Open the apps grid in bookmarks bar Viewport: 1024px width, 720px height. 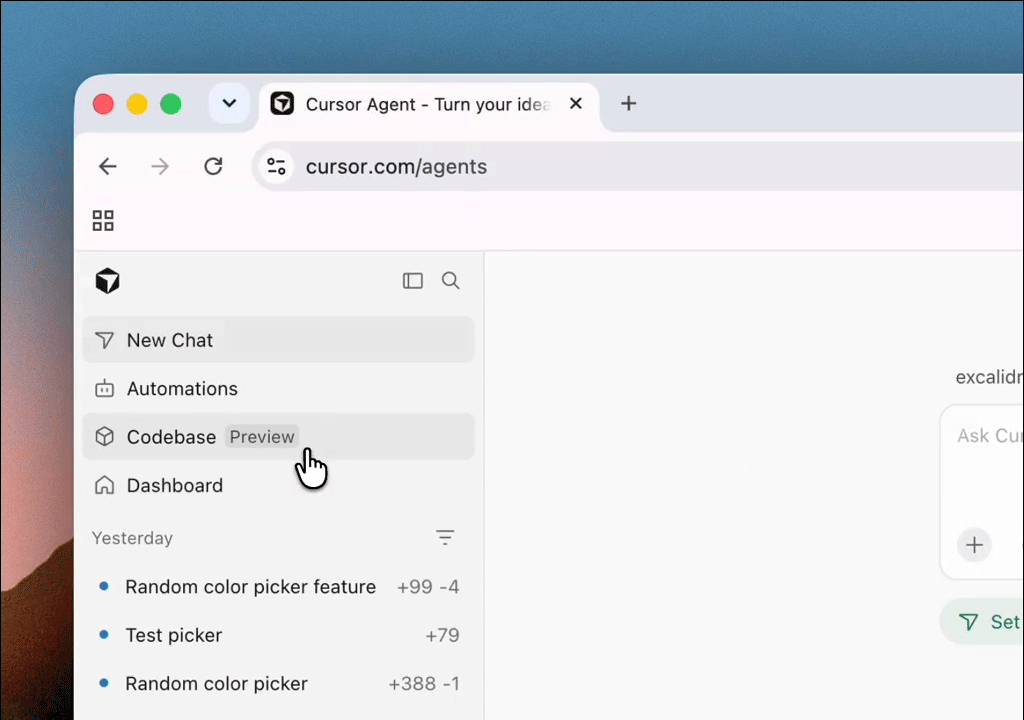[103, 221]
